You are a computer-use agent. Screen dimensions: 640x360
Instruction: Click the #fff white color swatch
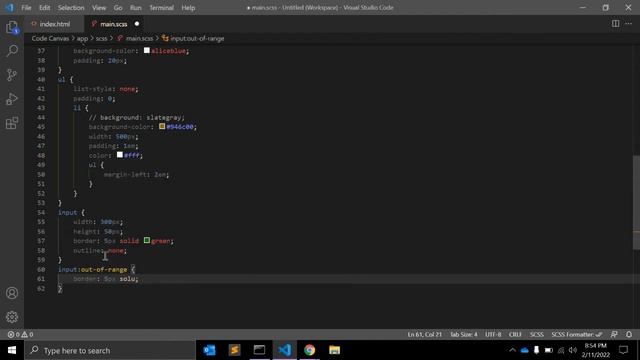tap(120, 155)
